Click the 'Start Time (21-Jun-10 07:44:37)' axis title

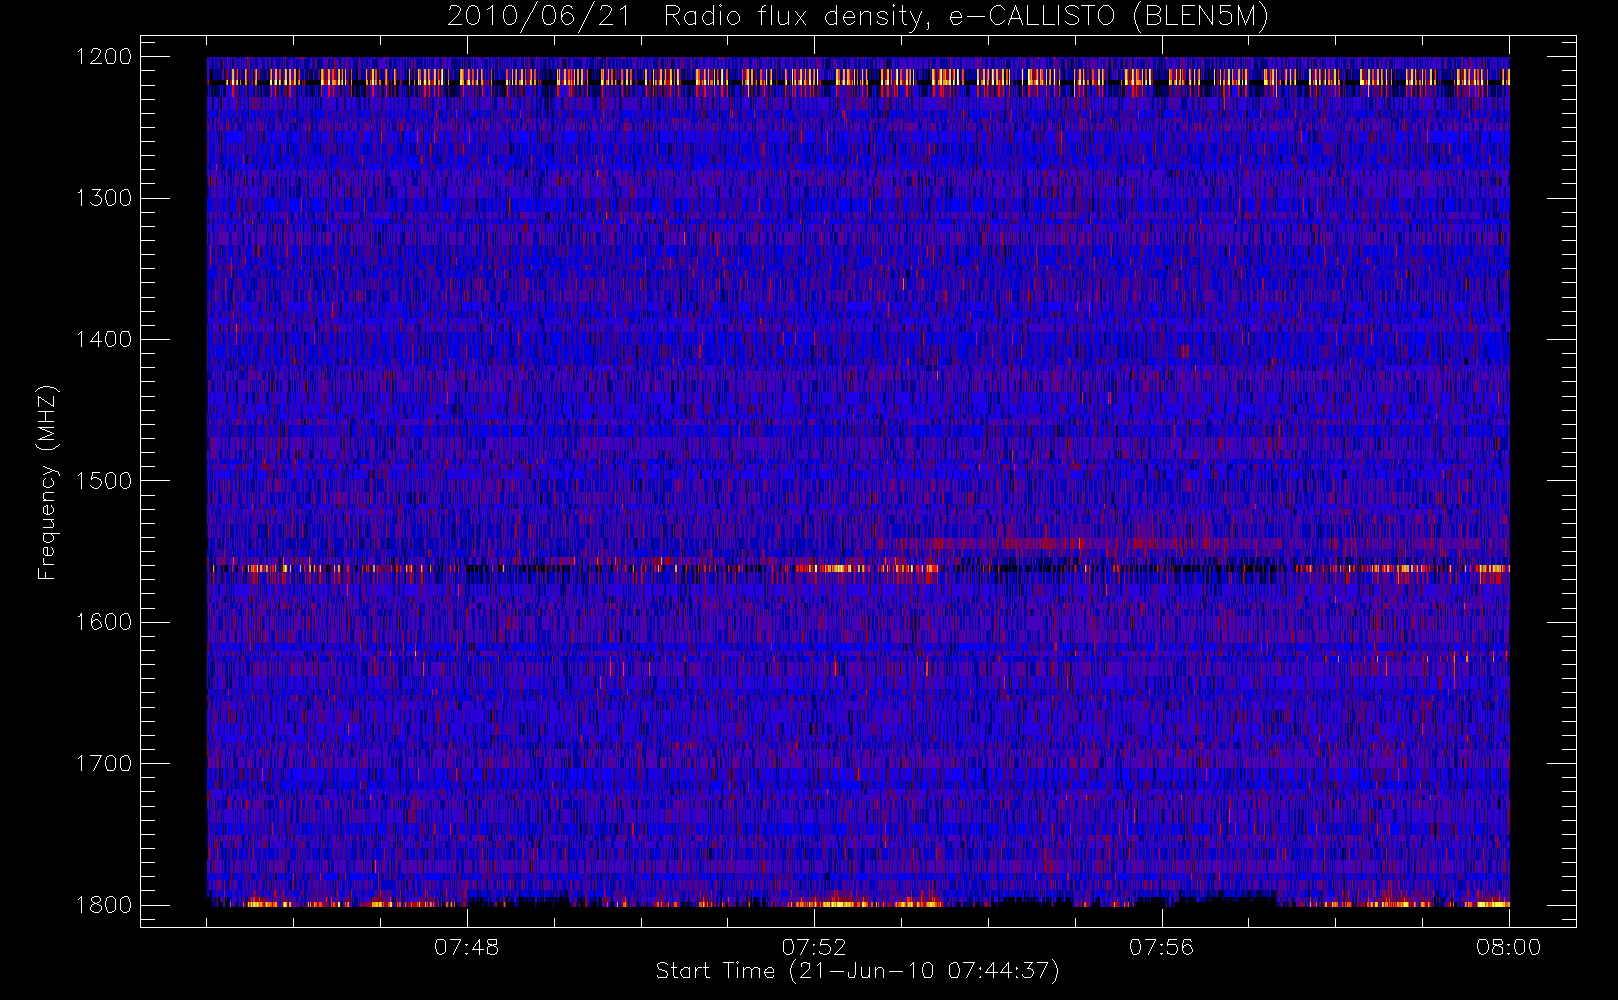click(858, 971)
